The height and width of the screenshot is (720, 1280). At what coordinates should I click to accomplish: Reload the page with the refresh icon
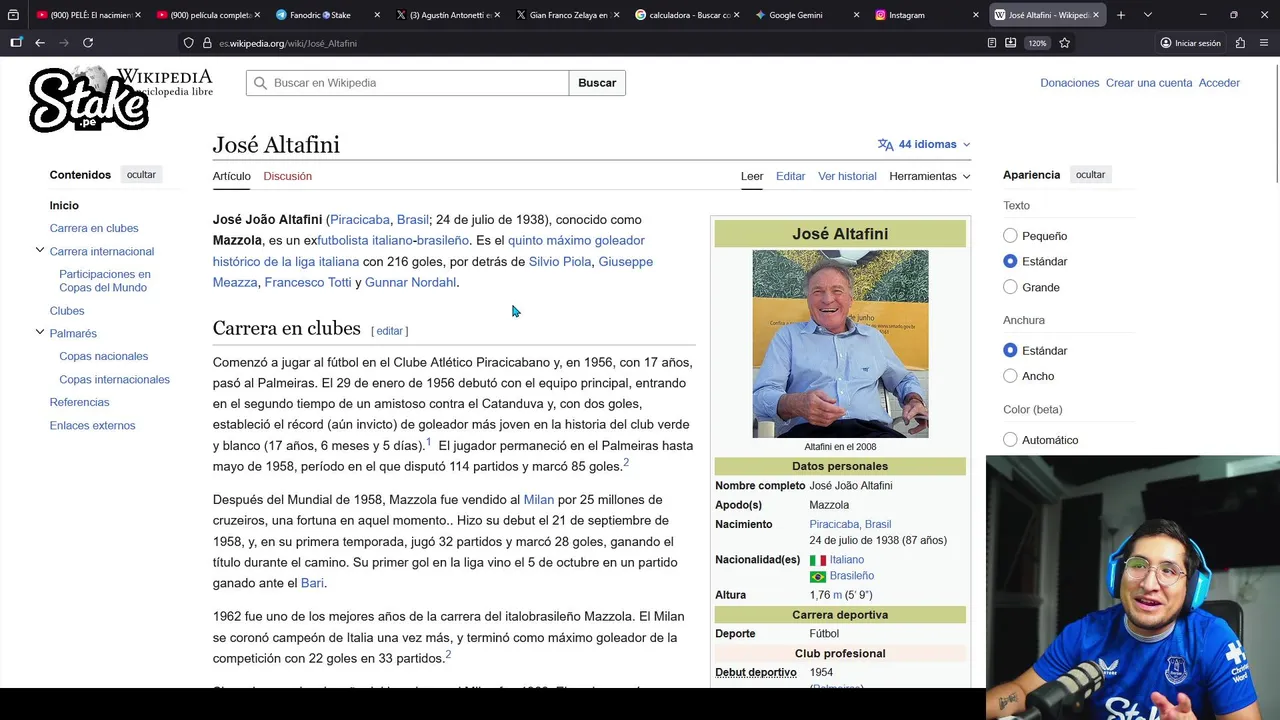88,43
